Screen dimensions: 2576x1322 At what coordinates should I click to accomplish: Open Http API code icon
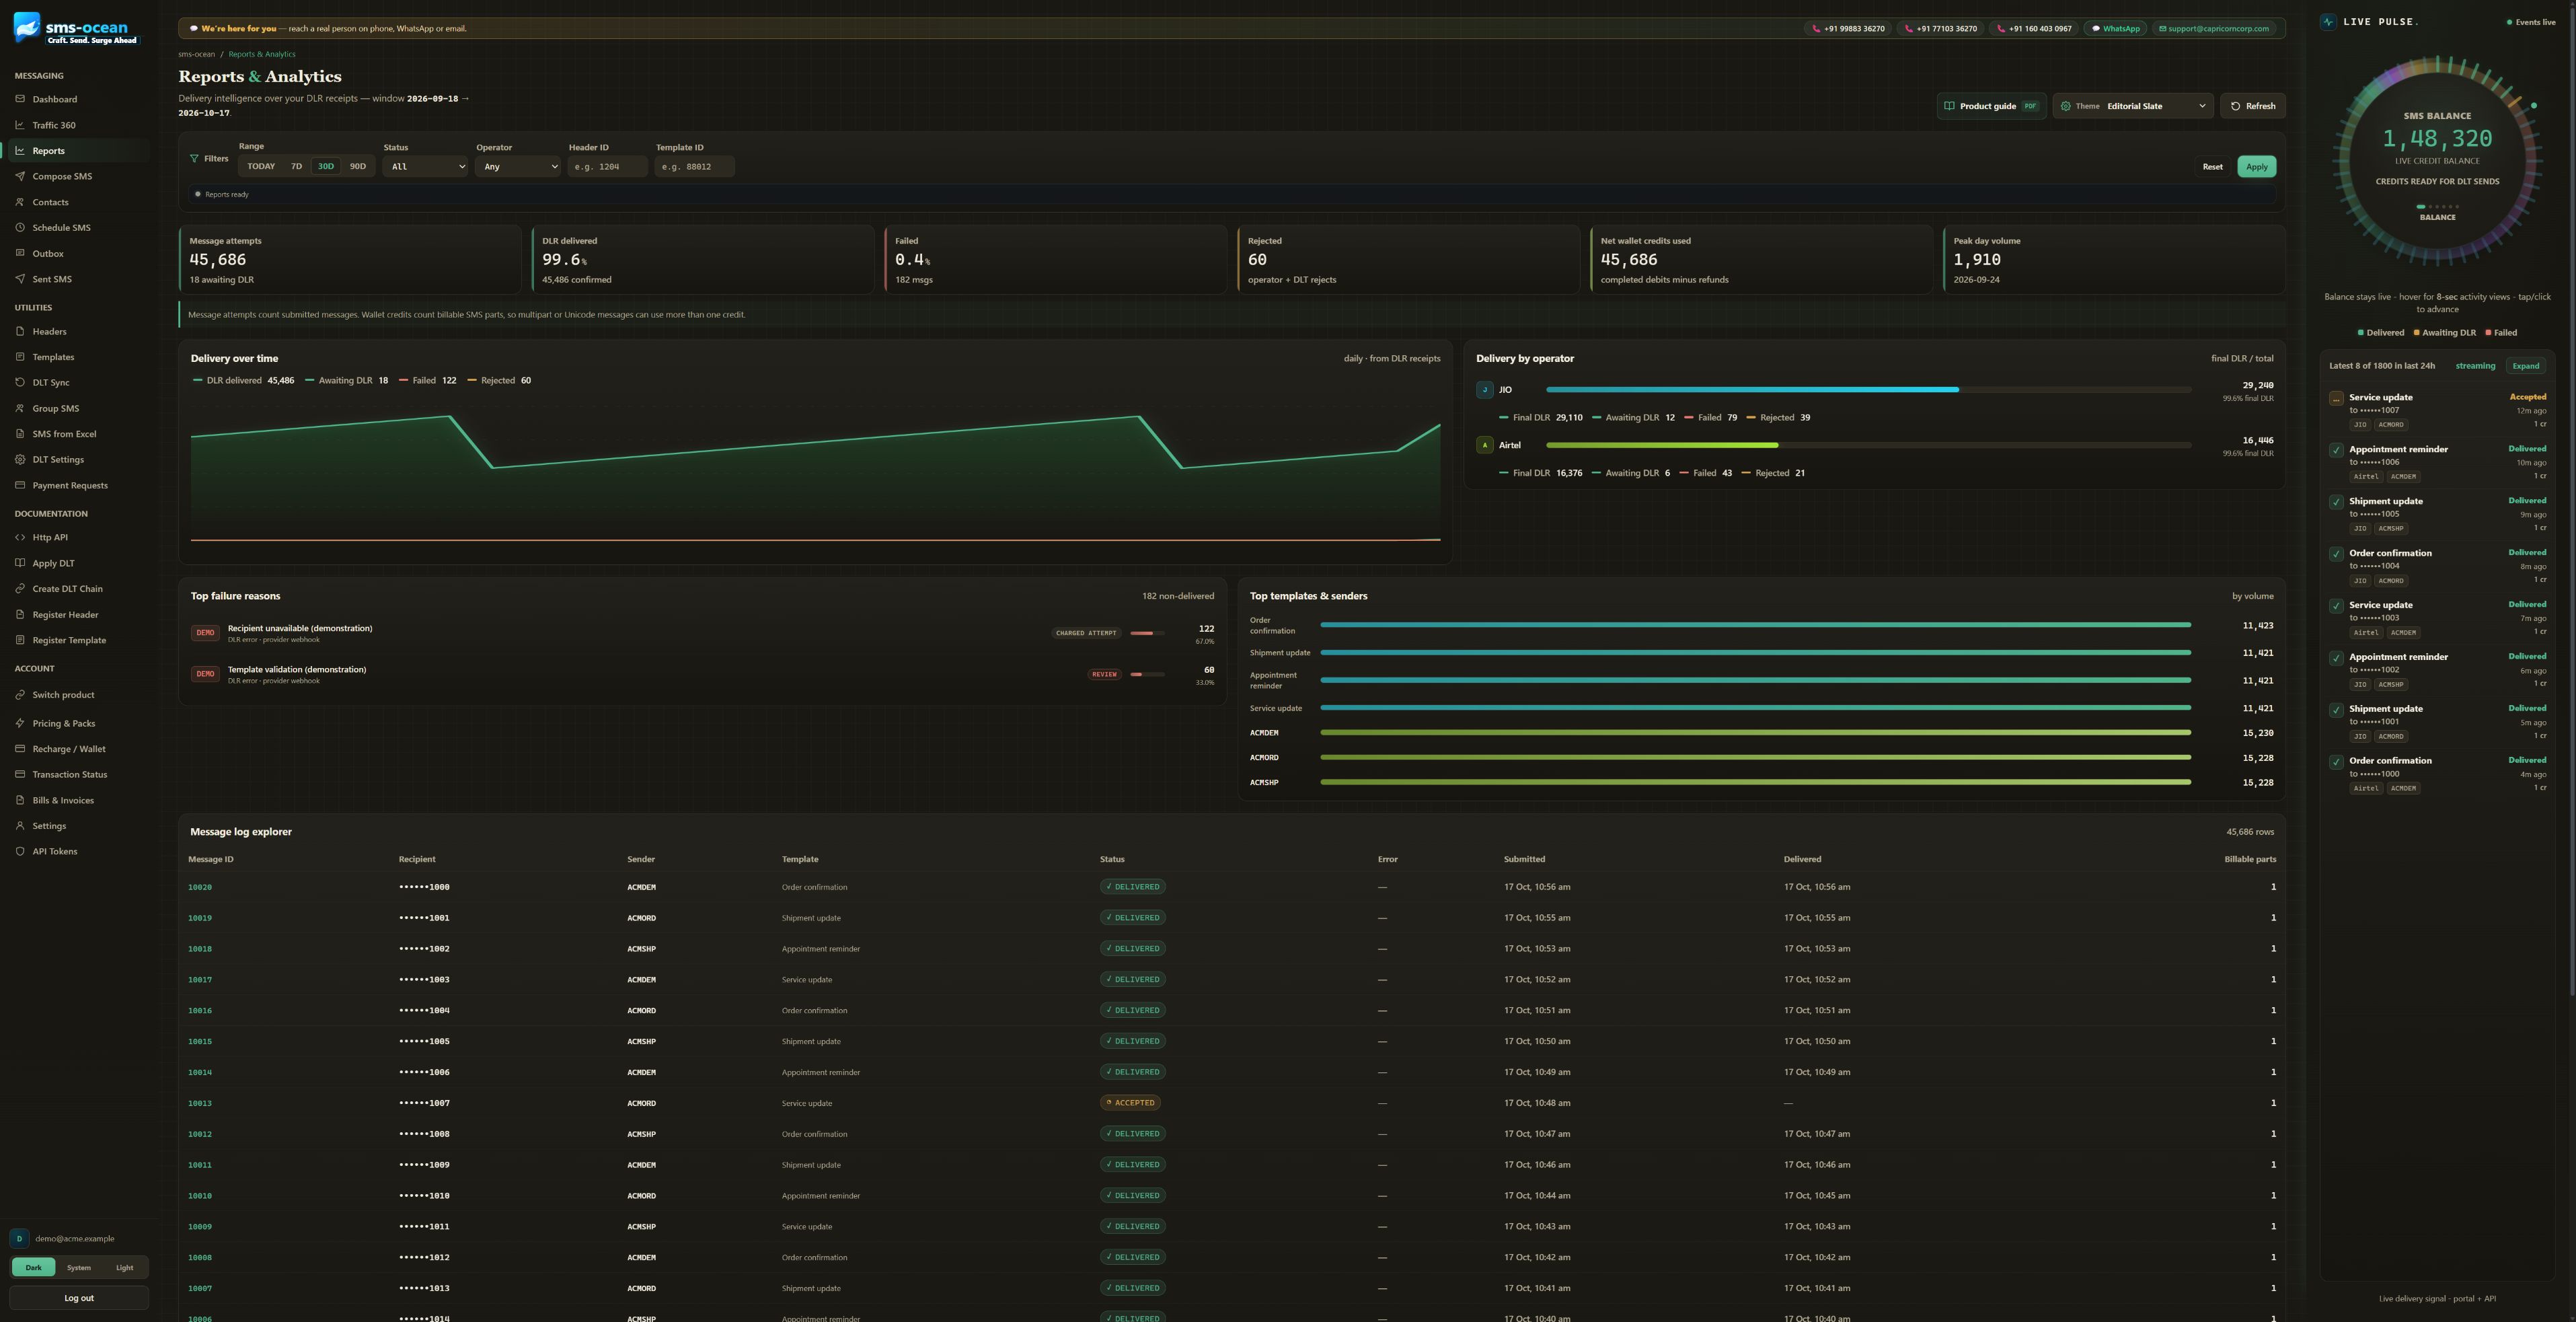(x=20, y=537)
